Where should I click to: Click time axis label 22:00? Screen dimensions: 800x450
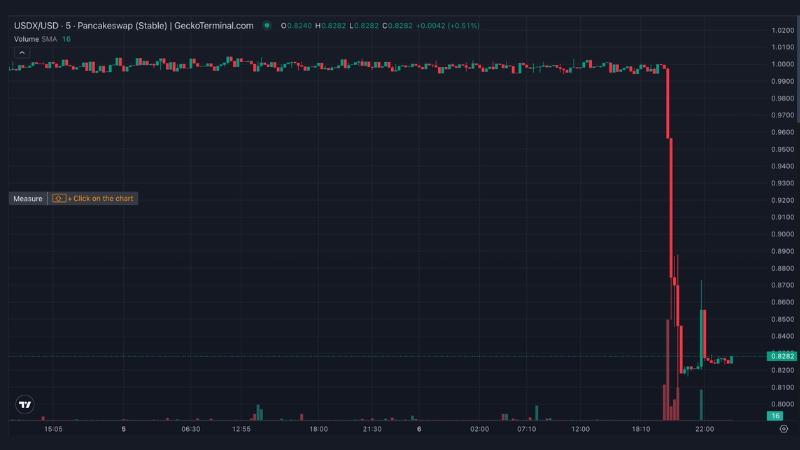pyautogui.click(x=705, y=429)
